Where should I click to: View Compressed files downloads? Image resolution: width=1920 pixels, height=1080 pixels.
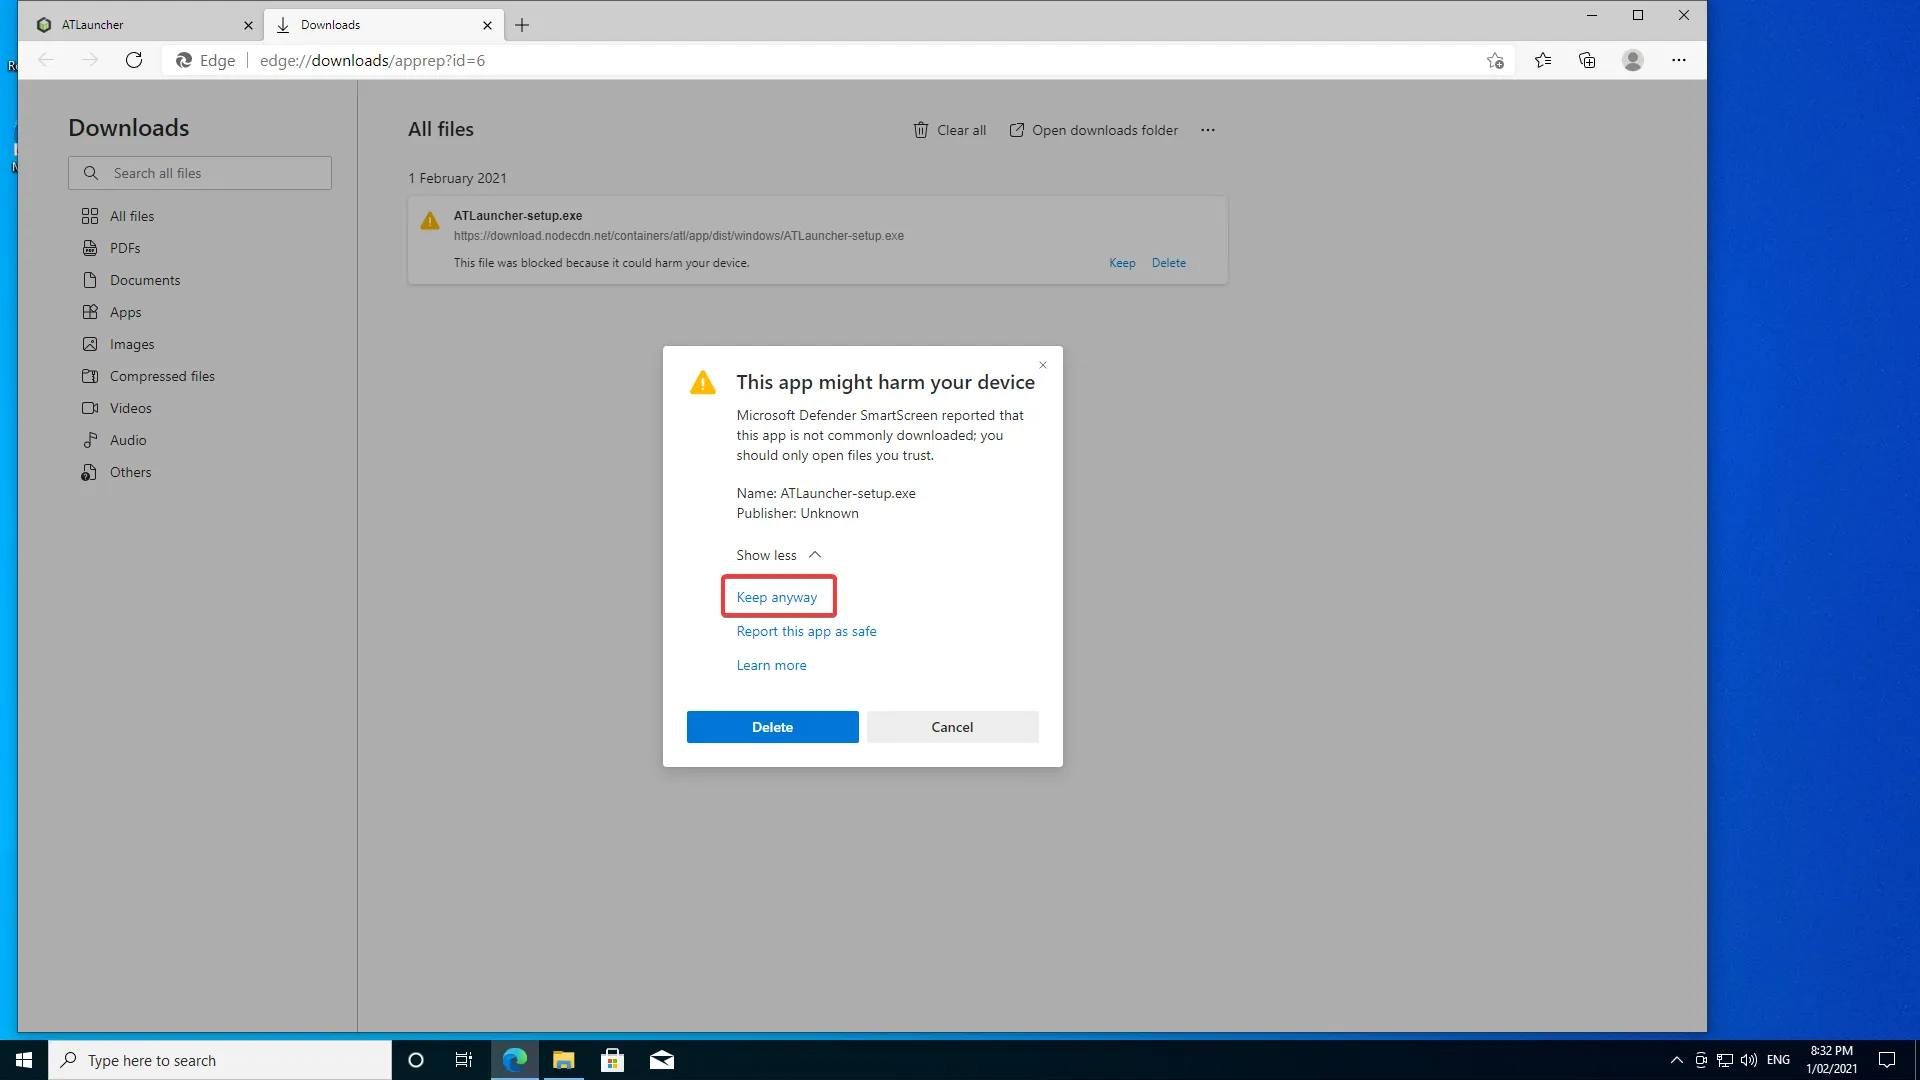pyautogui.click(x=161, y=375)
